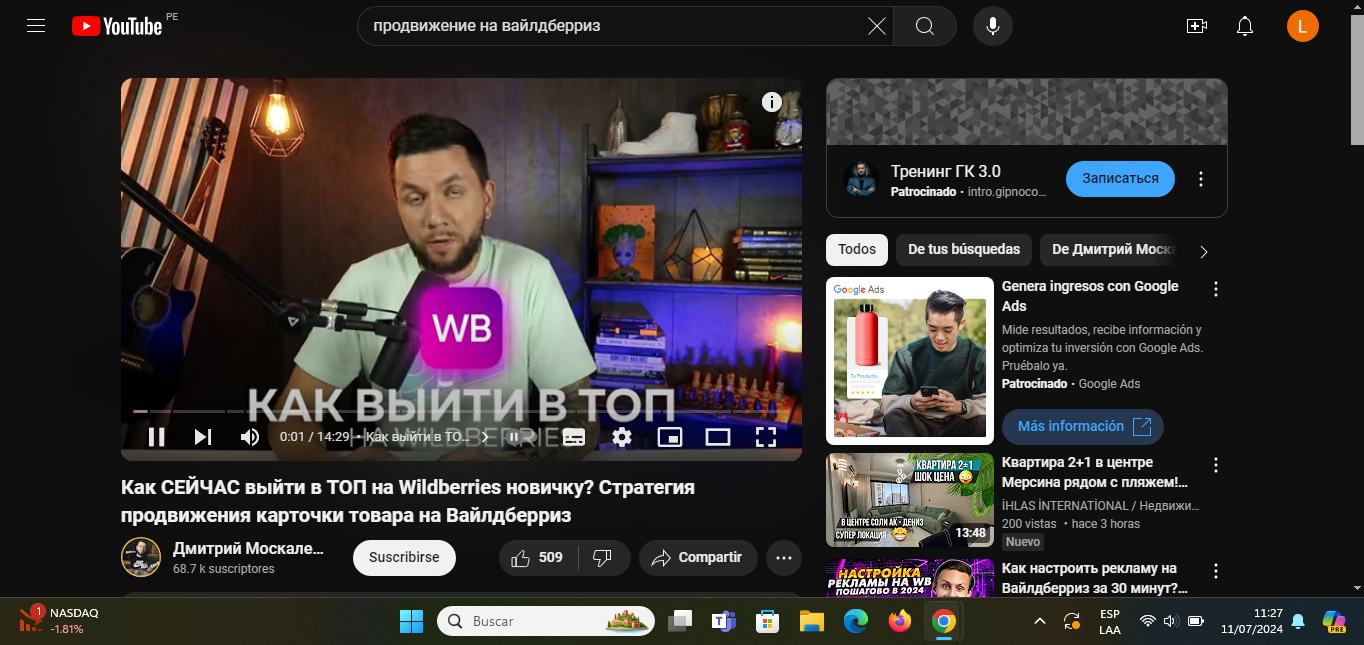Open the Windows Start button
1364x645 pixels.
click(x=411, y=621)
